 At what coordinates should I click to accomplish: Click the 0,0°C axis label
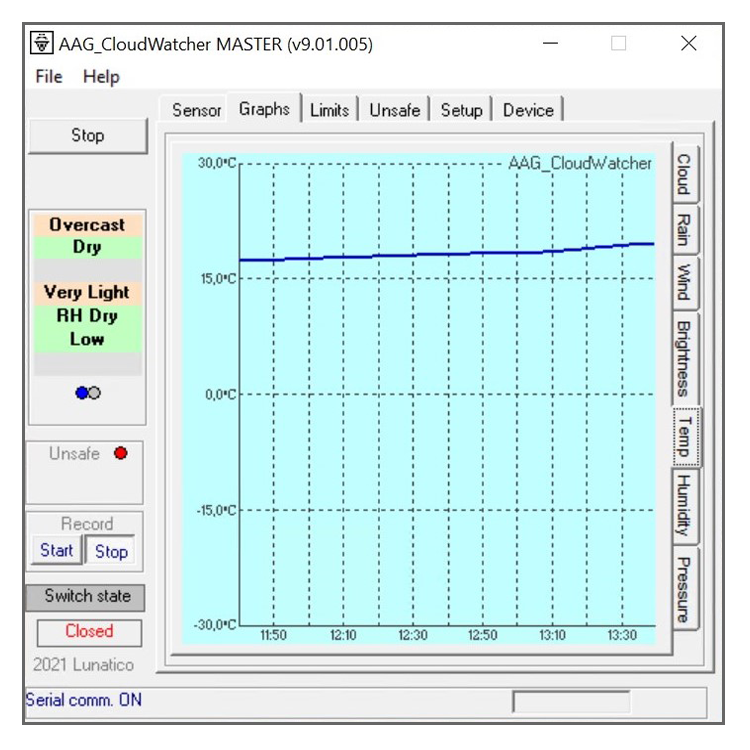[x=221, y=395]
